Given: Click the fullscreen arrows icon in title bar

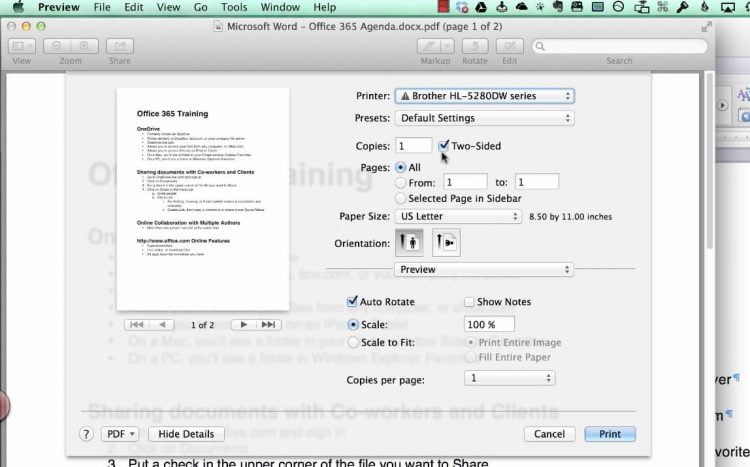Looking at the screenshot, I should coord(706,27).
